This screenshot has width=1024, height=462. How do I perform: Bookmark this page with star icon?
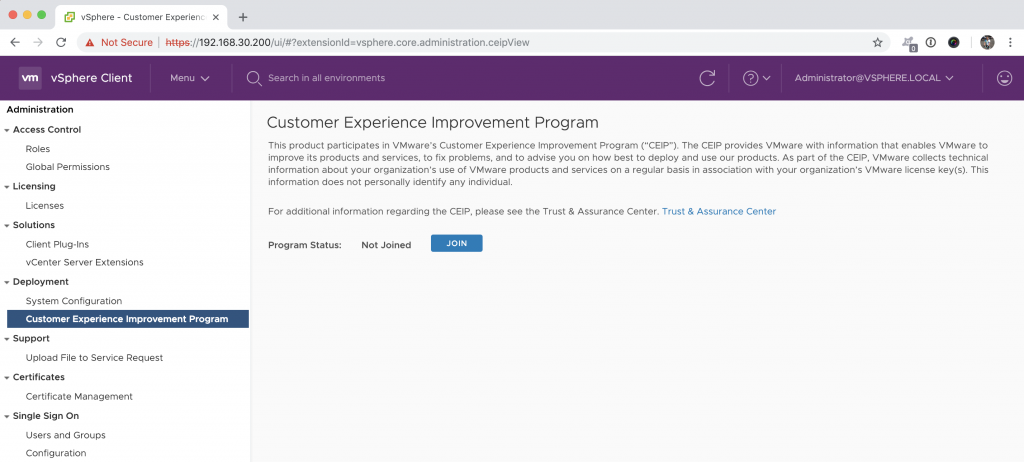877,42
